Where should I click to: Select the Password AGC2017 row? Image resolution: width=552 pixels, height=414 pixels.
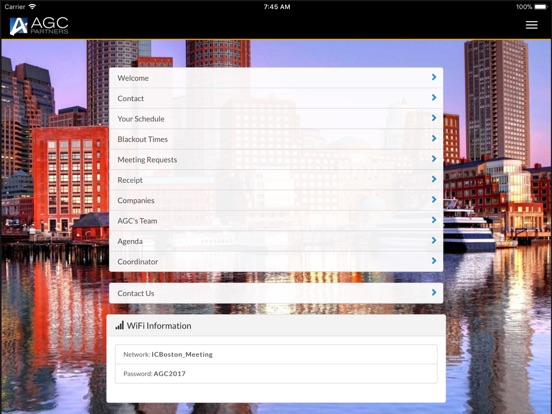(276, 374)
